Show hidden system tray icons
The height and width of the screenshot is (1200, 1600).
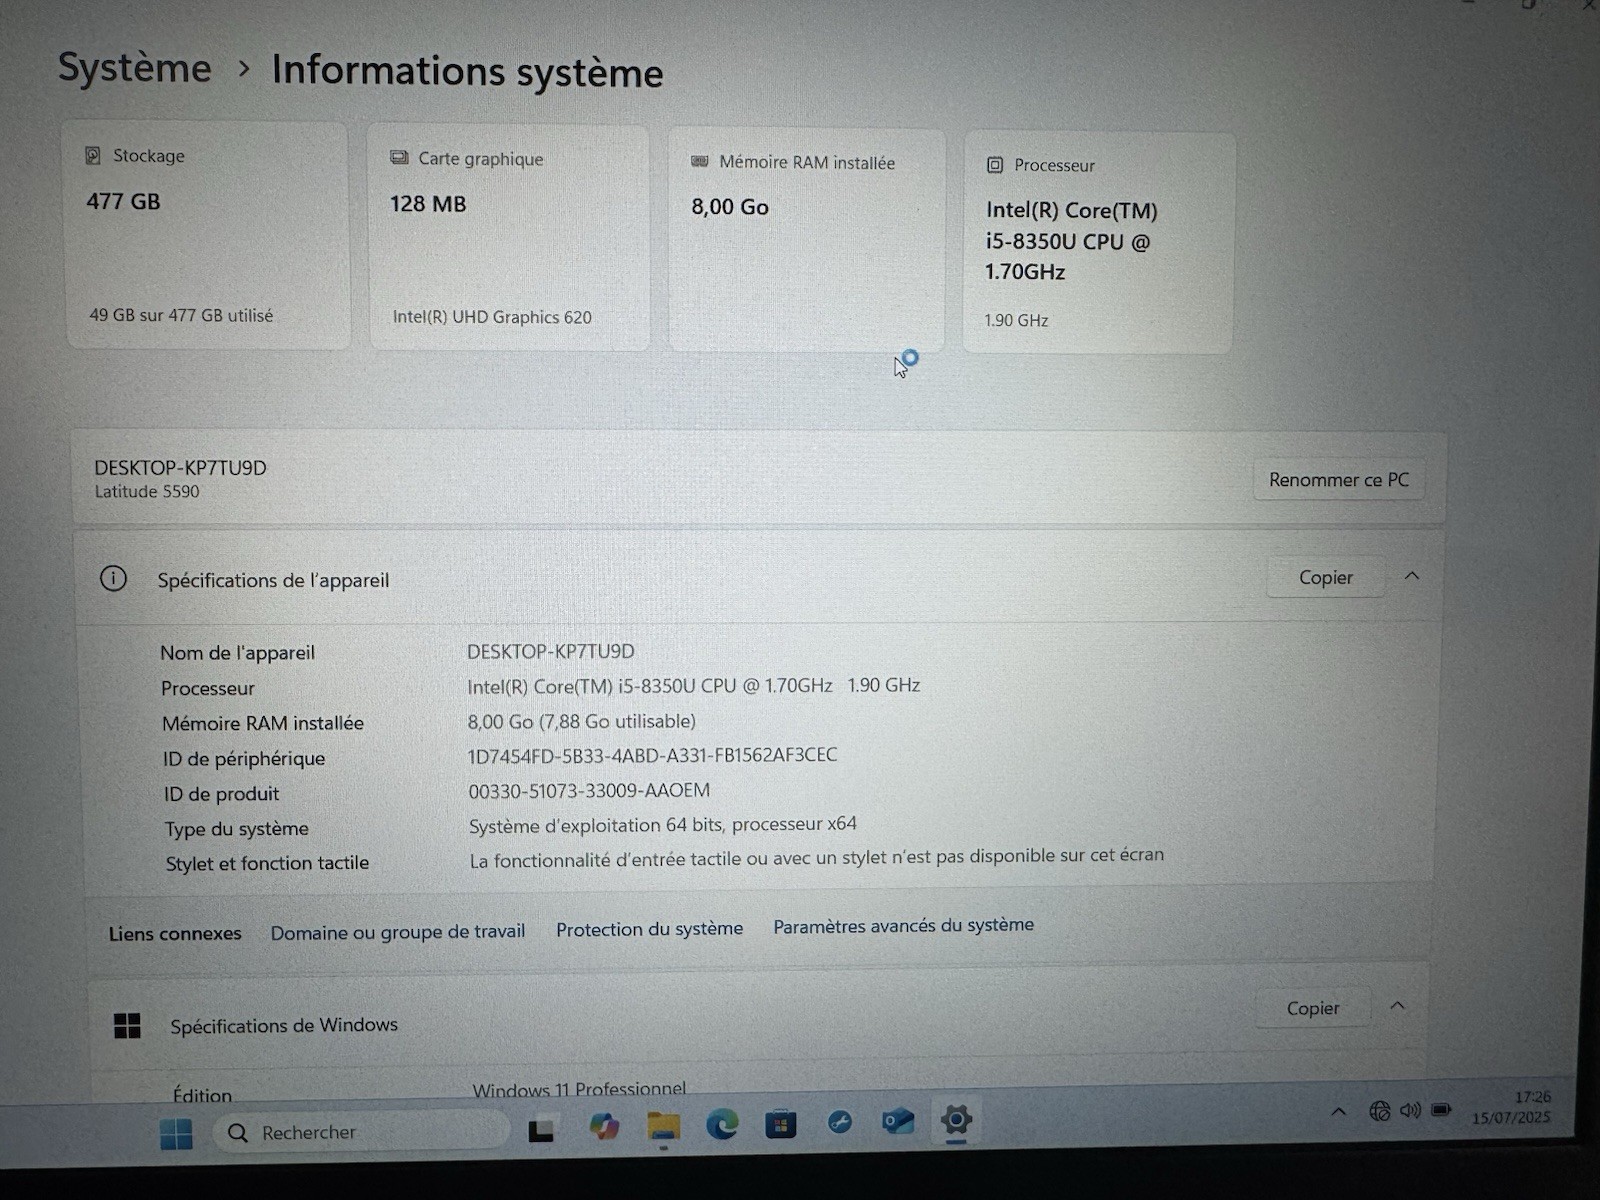coord(1338,1112)
